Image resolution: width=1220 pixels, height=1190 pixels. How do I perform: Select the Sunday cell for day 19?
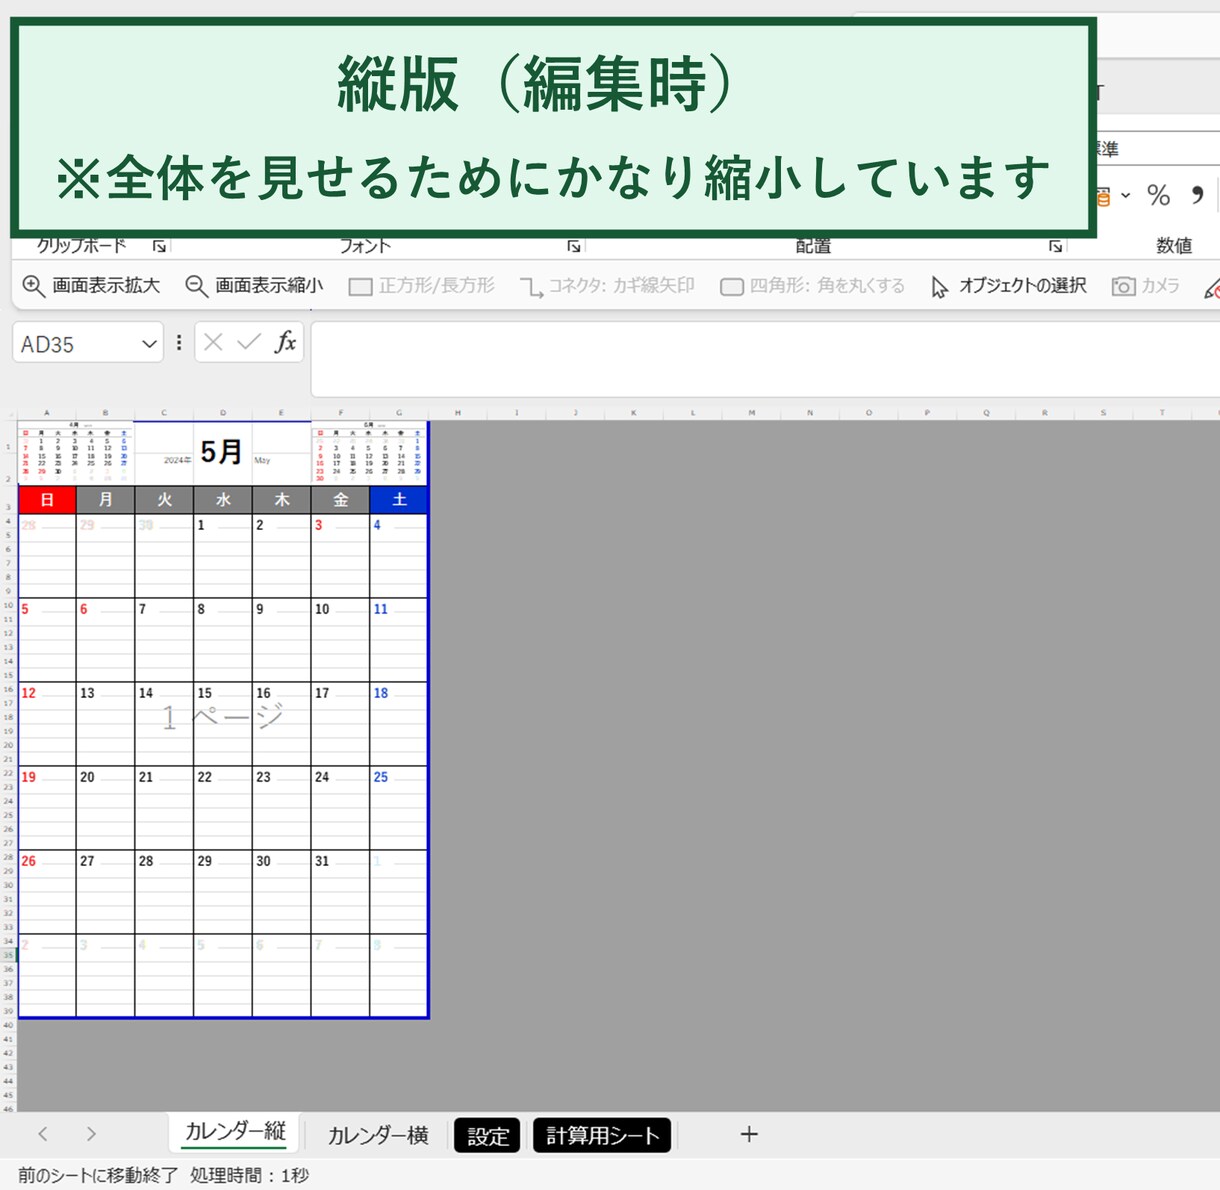(x=47, y=808)
